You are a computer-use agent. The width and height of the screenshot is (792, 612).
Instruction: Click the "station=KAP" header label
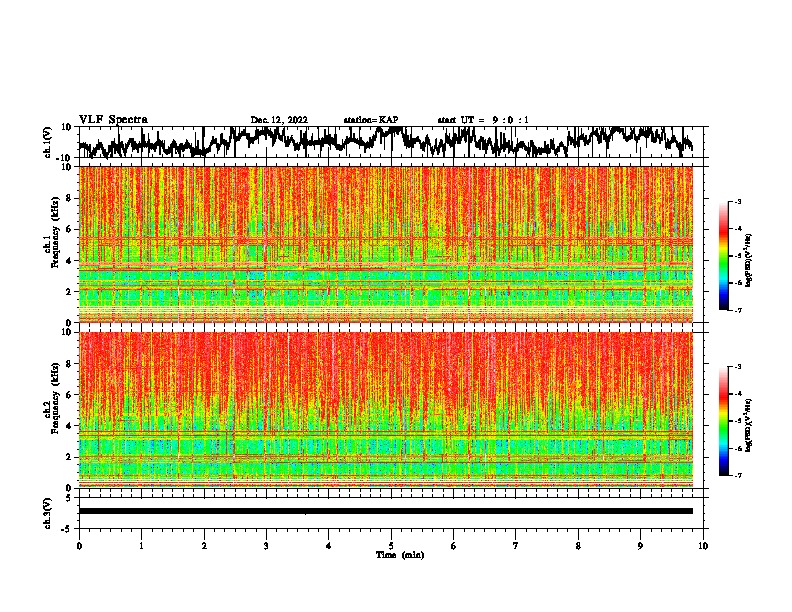tap(371, 120)
